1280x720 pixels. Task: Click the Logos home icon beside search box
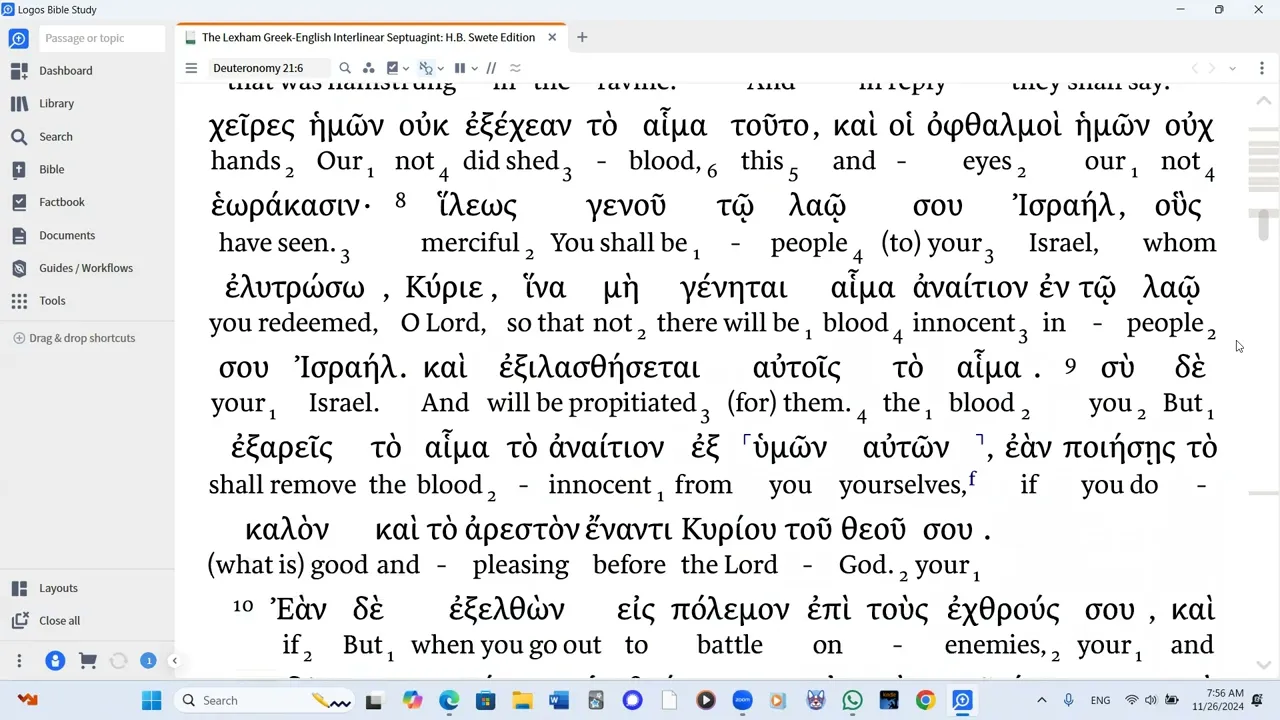(x=18, y=38)
